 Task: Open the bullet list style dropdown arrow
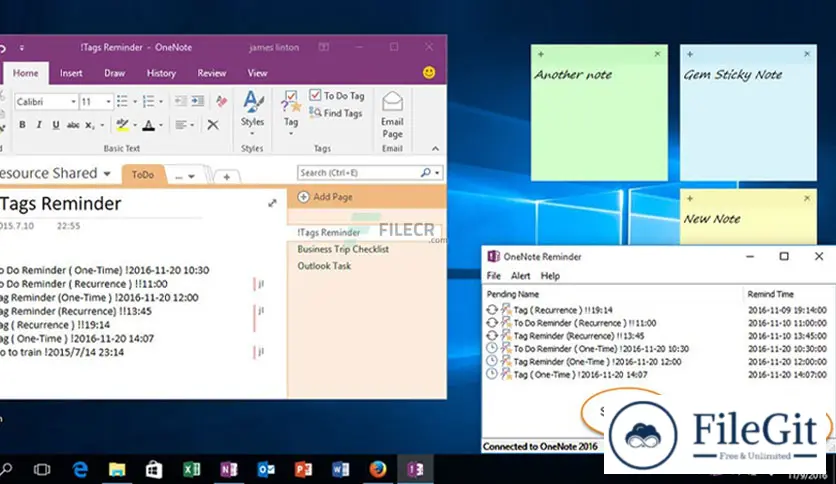134,101
